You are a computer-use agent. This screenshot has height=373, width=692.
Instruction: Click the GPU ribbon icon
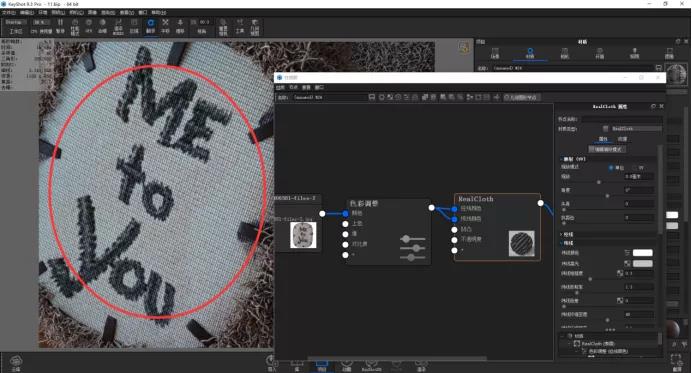pyautogui.click(x=89, y=26)
